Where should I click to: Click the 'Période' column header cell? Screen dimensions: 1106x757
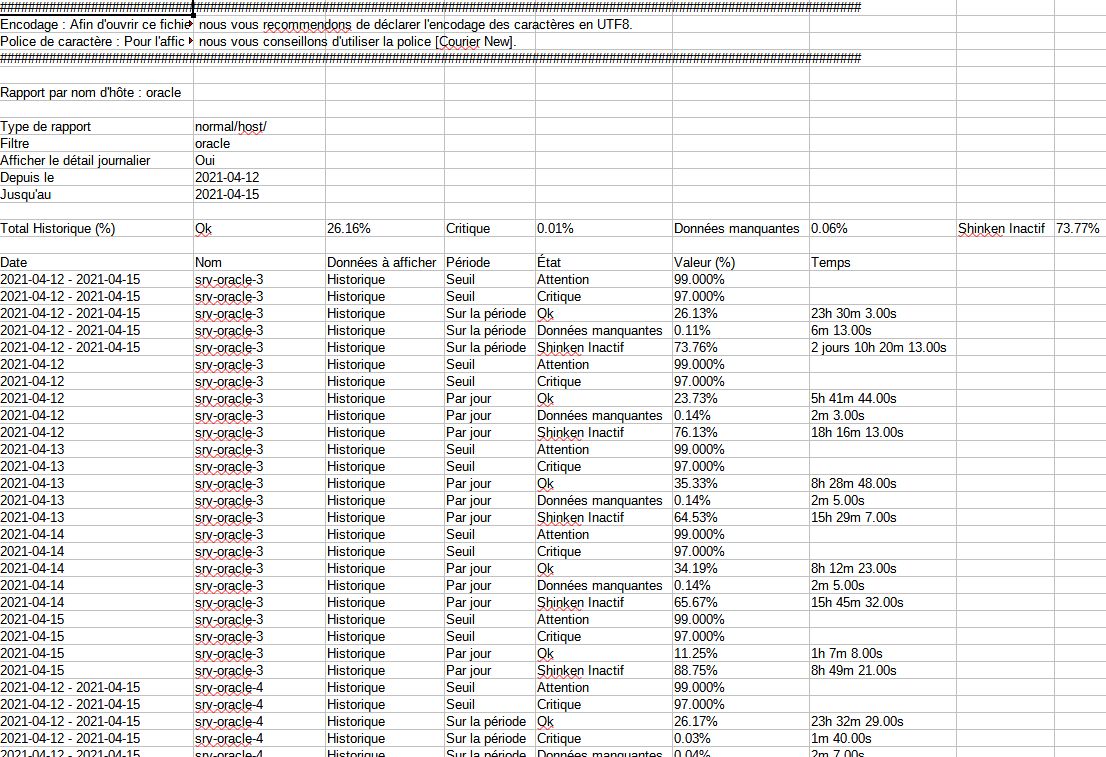point(468,263)
